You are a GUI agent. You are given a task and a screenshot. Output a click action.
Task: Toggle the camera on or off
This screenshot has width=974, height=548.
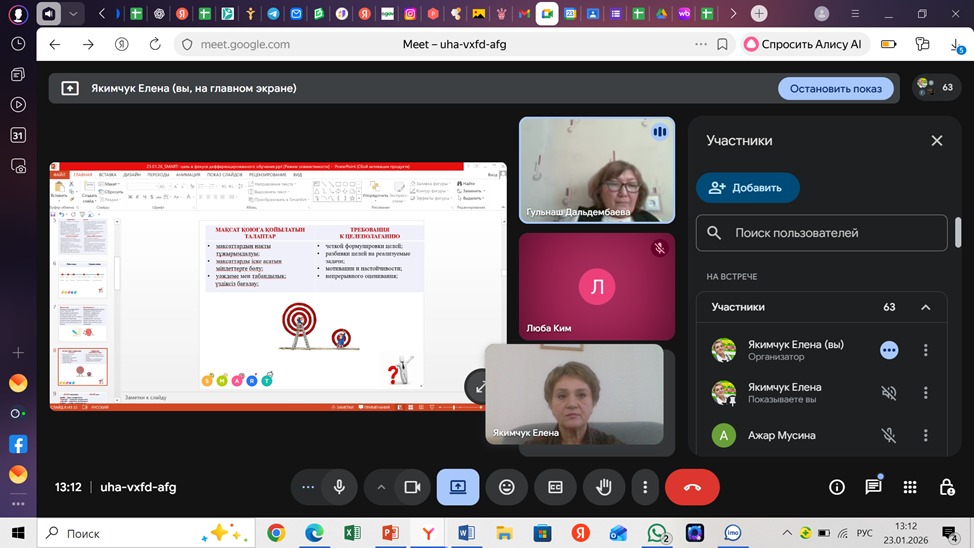[411, 487]
